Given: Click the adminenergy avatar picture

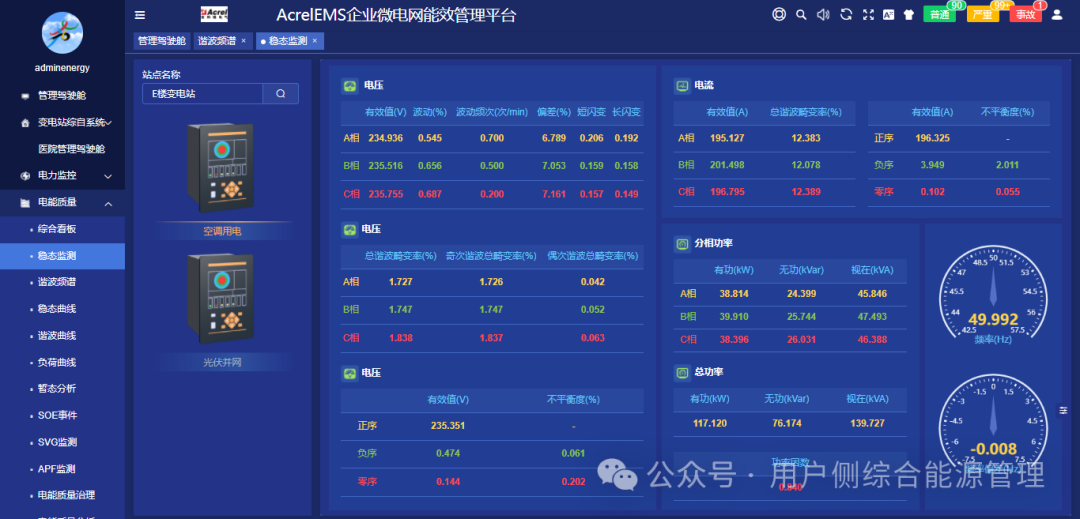Looking at the screenshot, I should [63, 32].
